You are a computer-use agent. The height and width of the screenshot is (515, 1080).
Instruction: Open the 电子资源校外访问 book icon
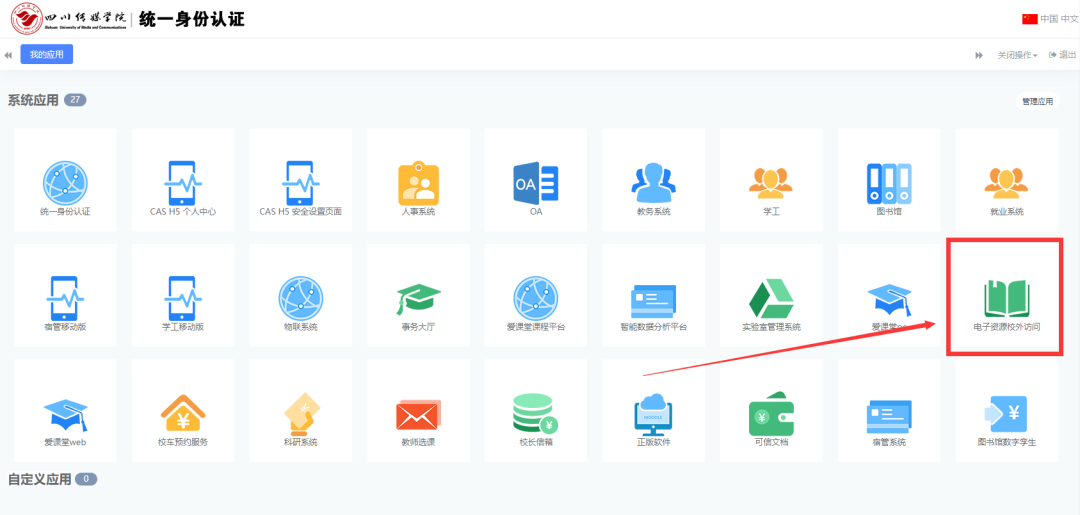1006,297
